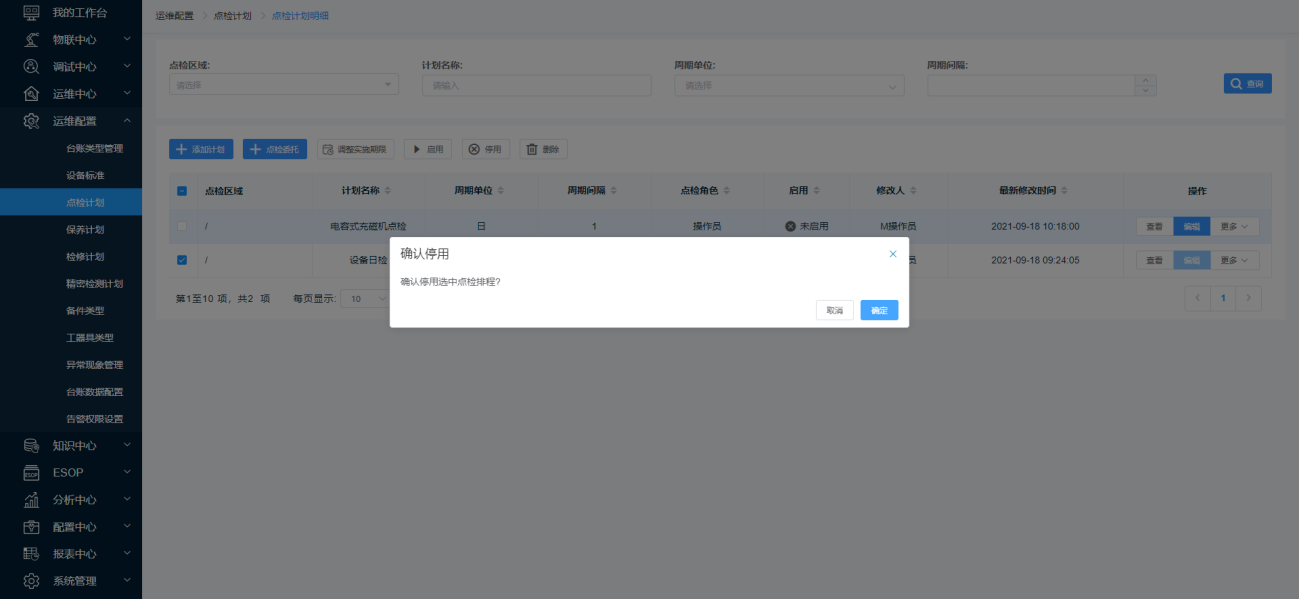This screenshot has width=1299, height=599.
Task: Click the 停用 disable button
Action: pyautogui.click(x=486, y=149)
